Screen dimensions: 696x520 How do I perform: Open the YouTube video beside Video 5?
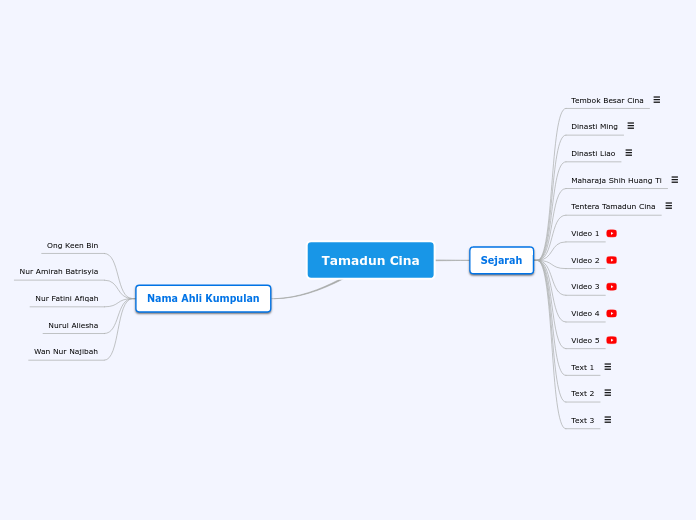(x=612, y=340)
